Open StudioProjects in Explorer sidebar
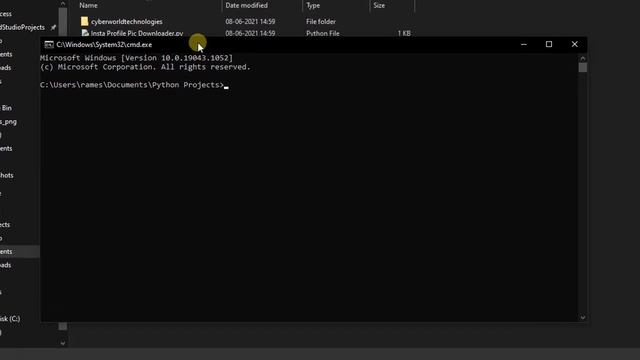The width and height of the screenshot is (640, 360). click(x=22, y=27)
